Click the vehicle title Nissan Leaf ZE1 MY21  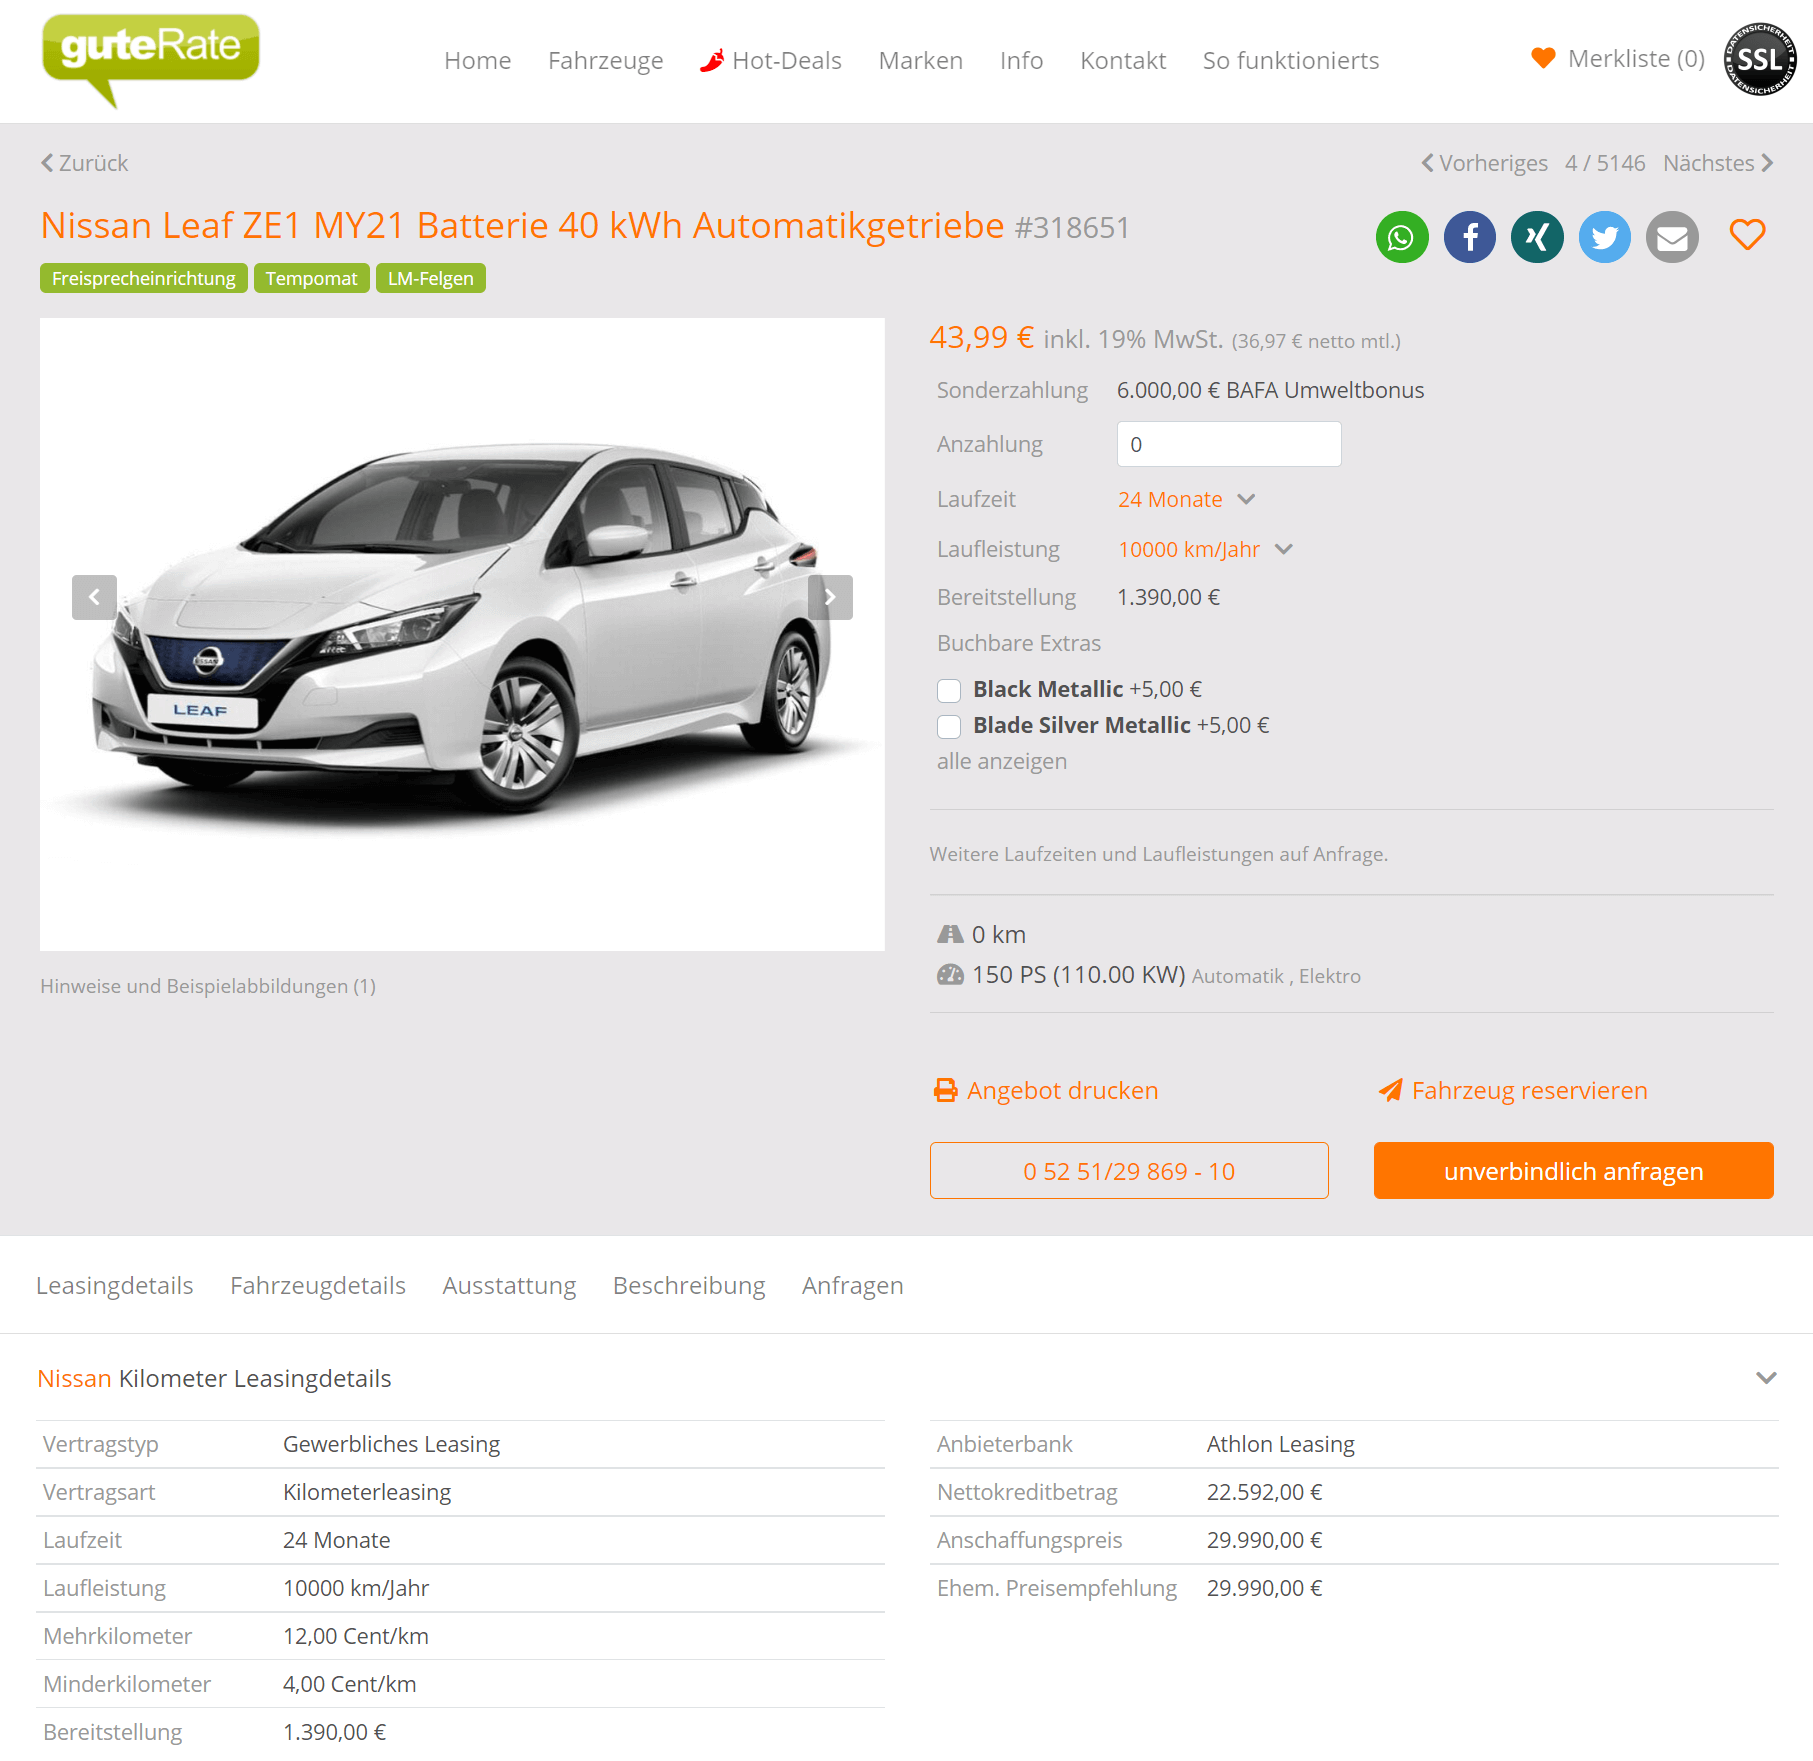(522, 226)
